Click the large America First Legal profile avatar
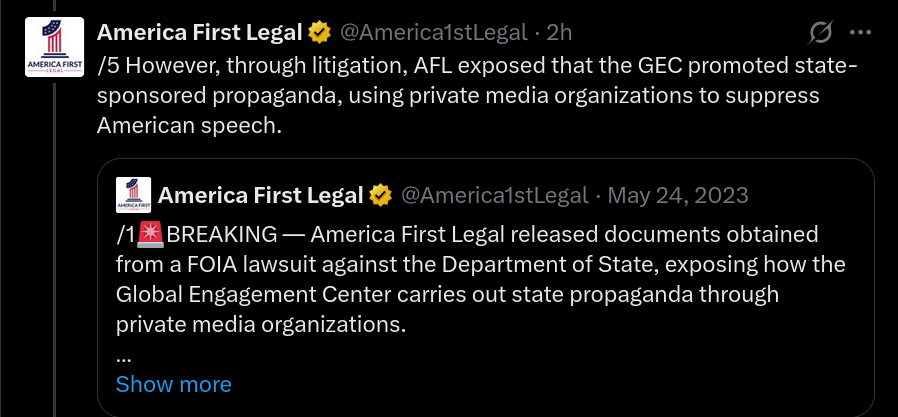This screenshot has width=898, height=417. tap(54, 47)
